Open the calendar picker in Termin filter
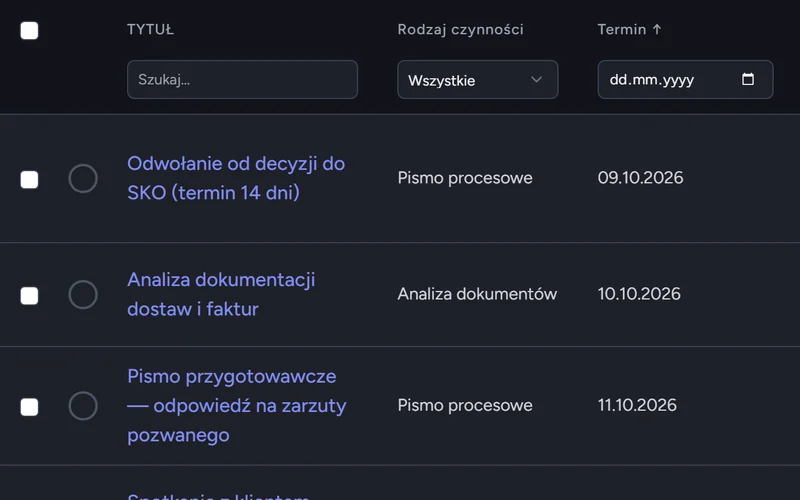Image resolution: width=800 pixels, height=500 pixels. point(747,79)
